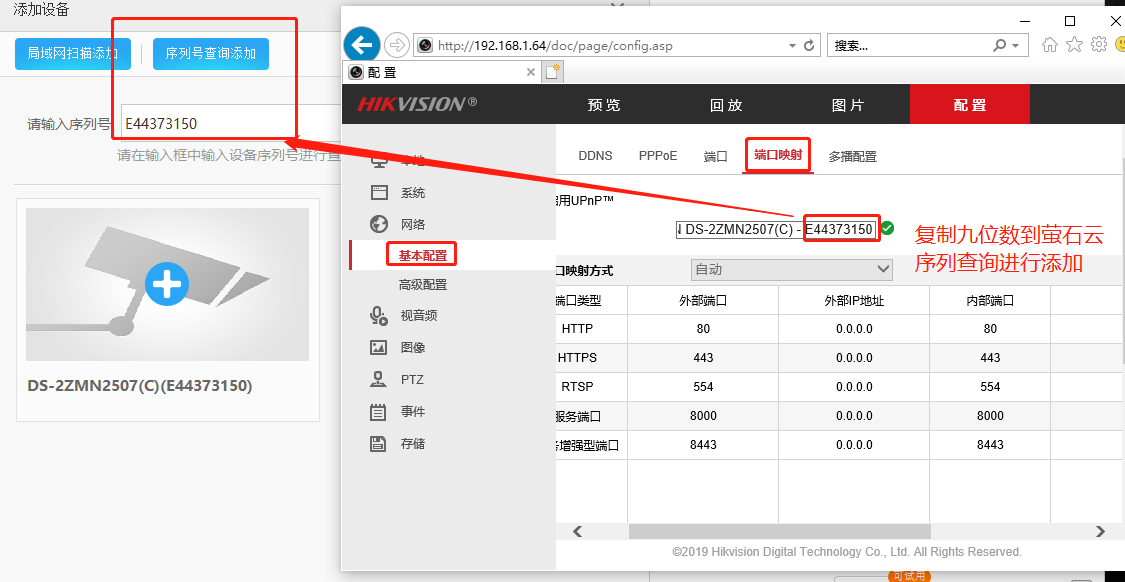The height and width of the screenshot is (582, 1125).
Task: Expand the address bar history dropdown
Action: (793, 46)
